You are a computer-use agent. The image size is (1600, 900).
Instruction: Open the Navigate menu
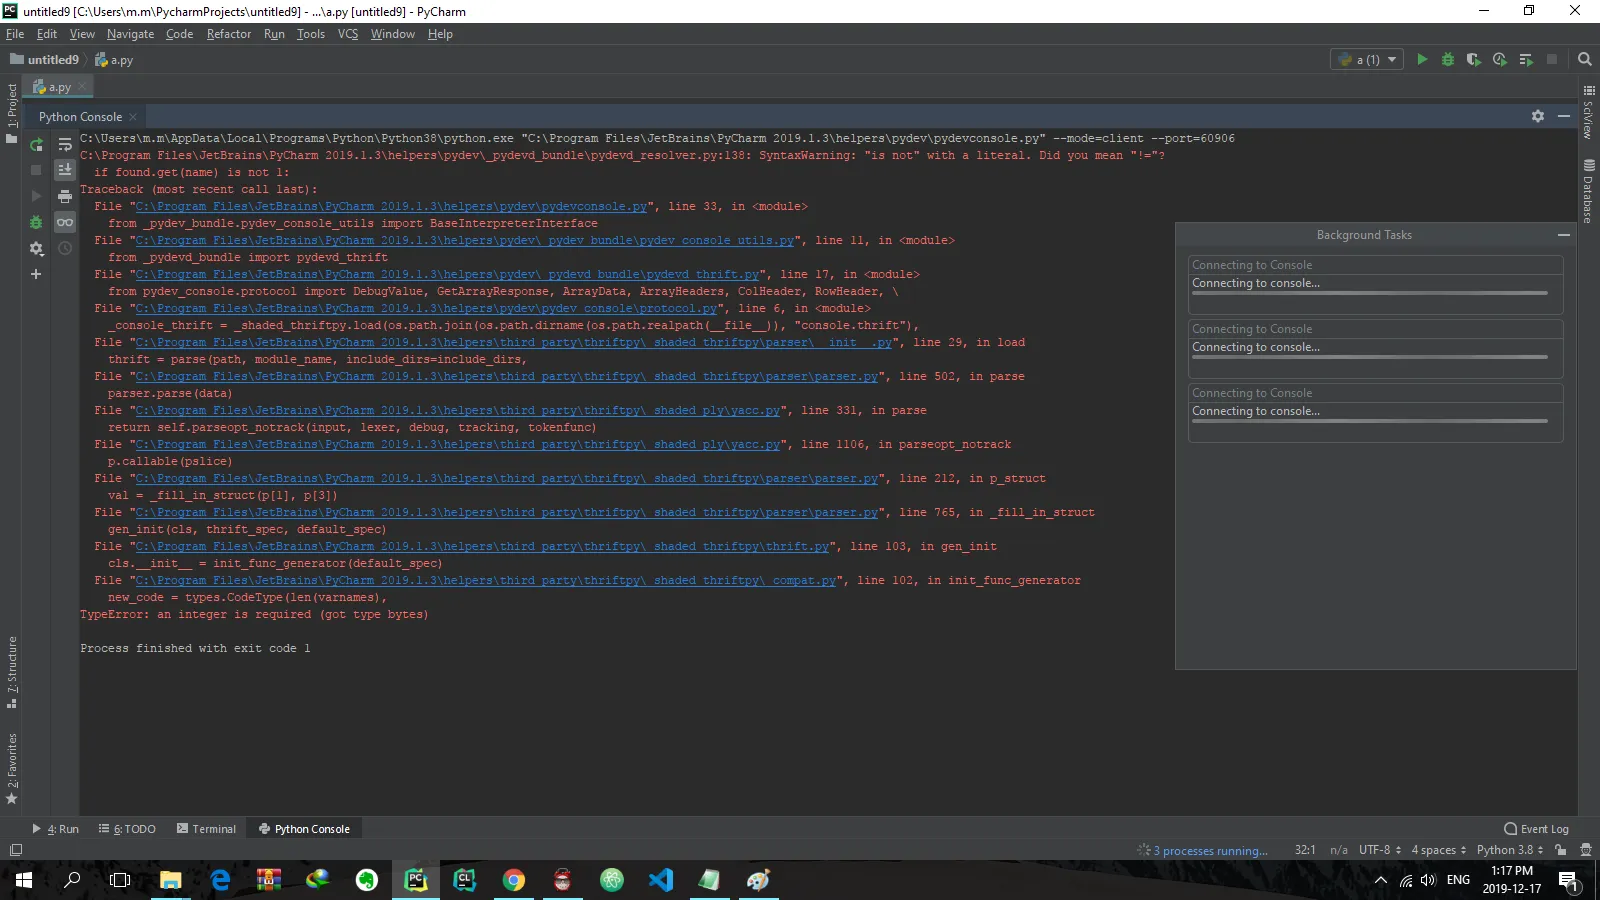click(x=130, y=34)
